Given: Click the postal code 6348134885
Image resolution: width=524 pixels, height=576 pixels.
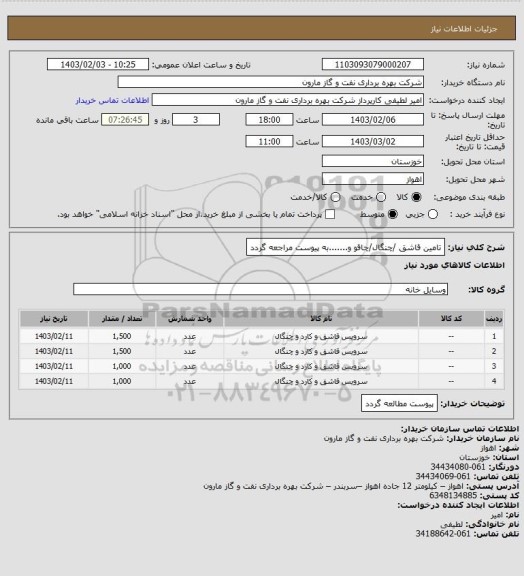Looking at the screenshot, I should pos(453,496).
